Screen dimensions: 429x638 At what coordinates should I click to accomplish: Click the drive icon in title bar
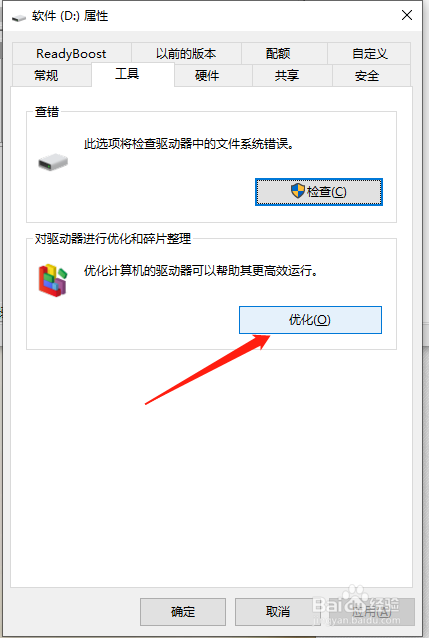click(19, 17)
